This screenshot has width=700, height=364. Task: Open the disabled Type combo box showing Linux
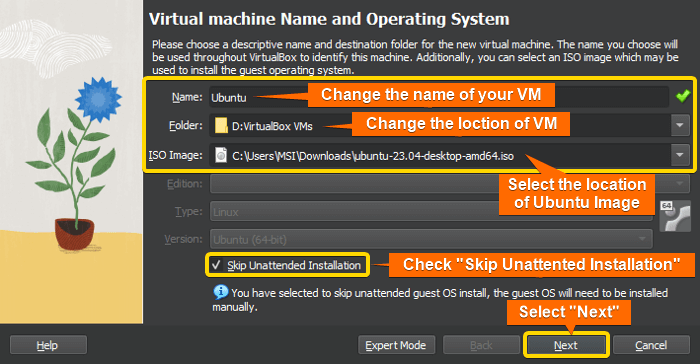[x=431, y=212]
